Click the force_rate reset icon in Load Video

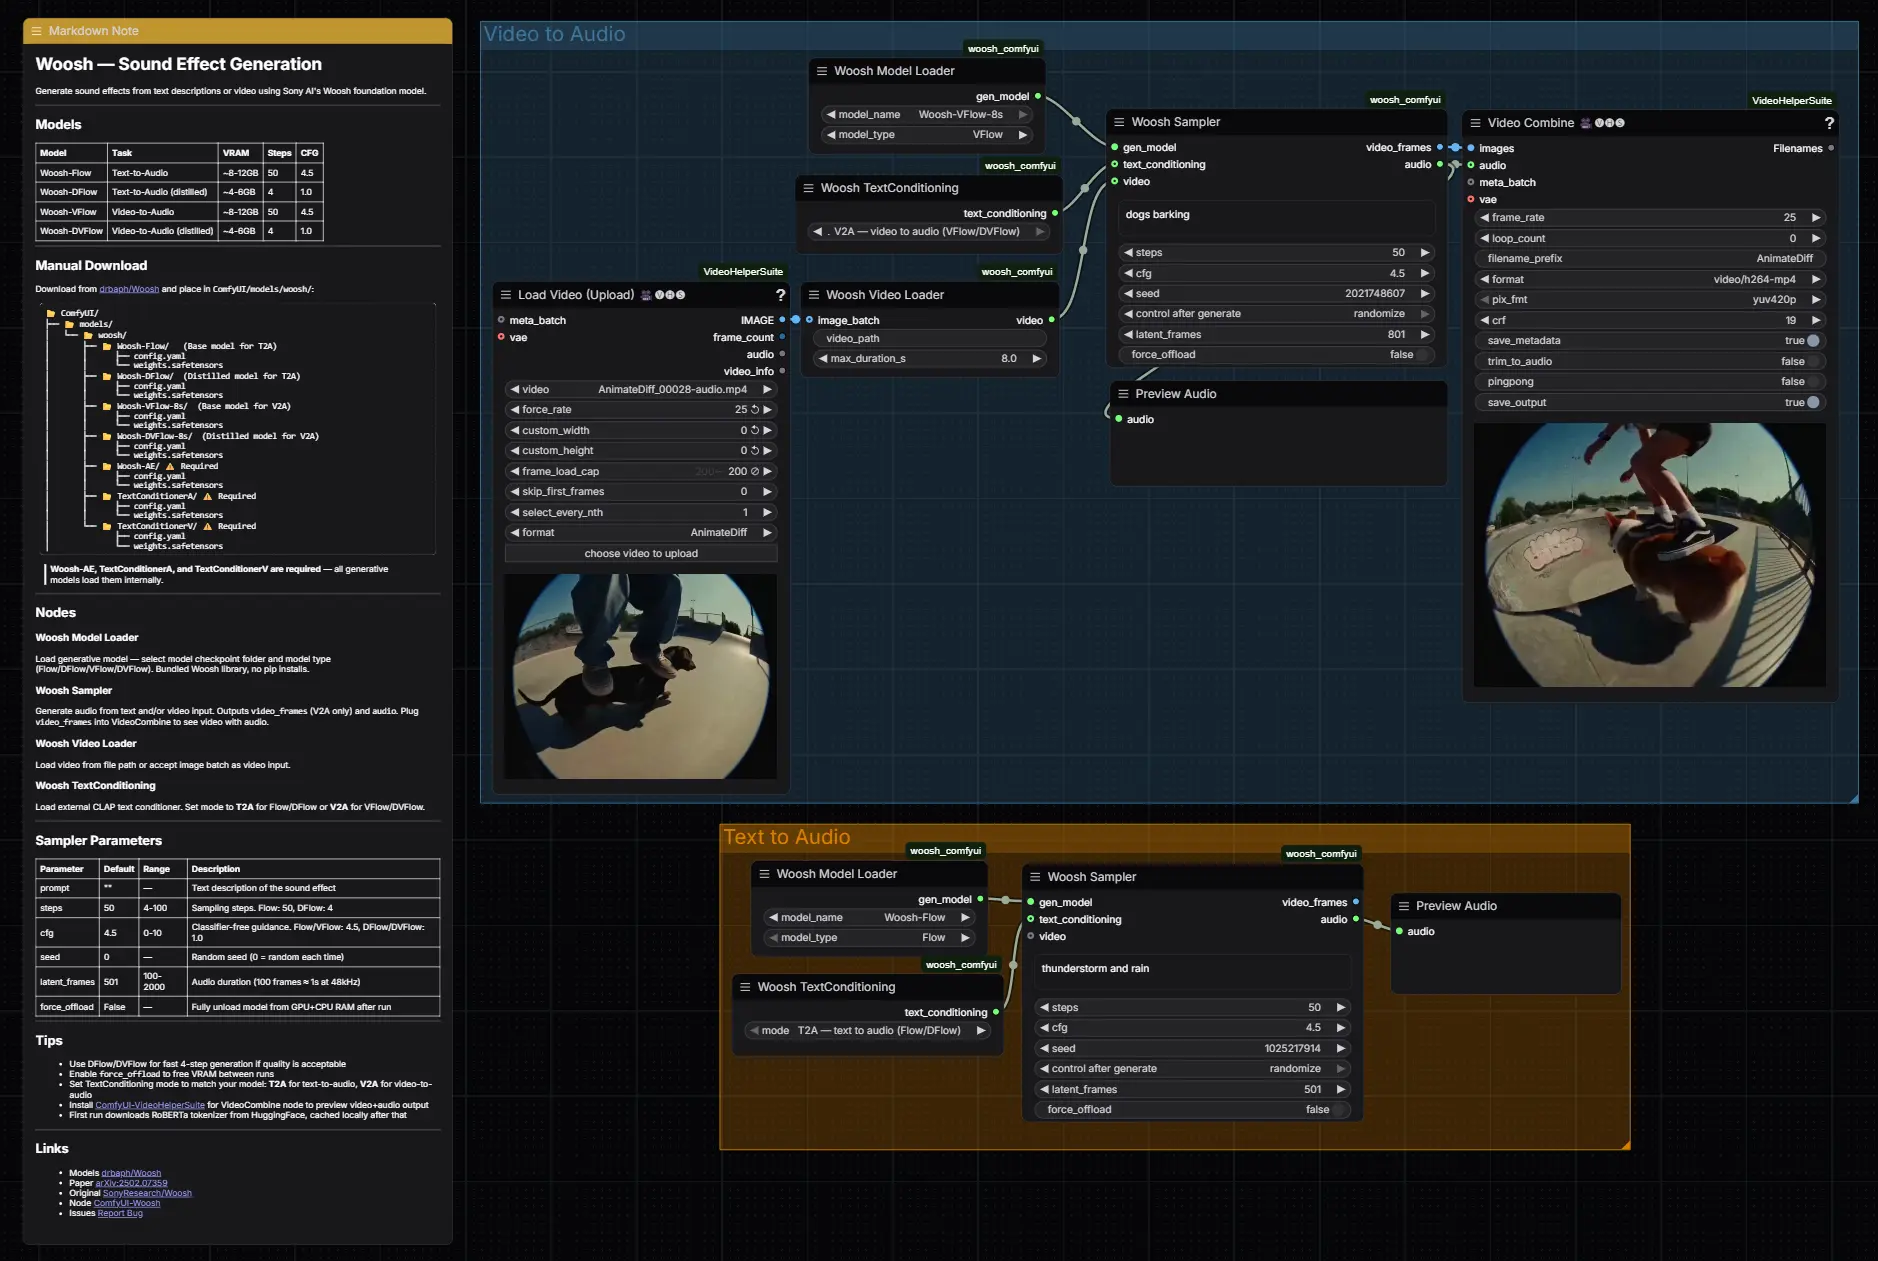[x=755, y=410]
